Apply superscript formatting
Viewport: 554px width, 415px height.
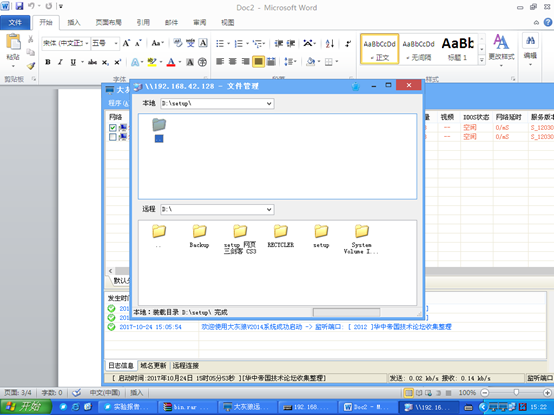click(117, 62)
